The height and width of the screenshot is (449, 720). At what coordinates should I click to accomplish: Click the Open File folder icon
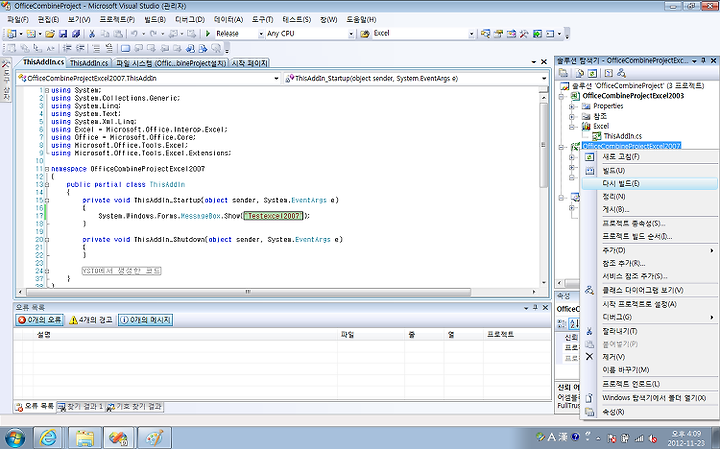50,34
